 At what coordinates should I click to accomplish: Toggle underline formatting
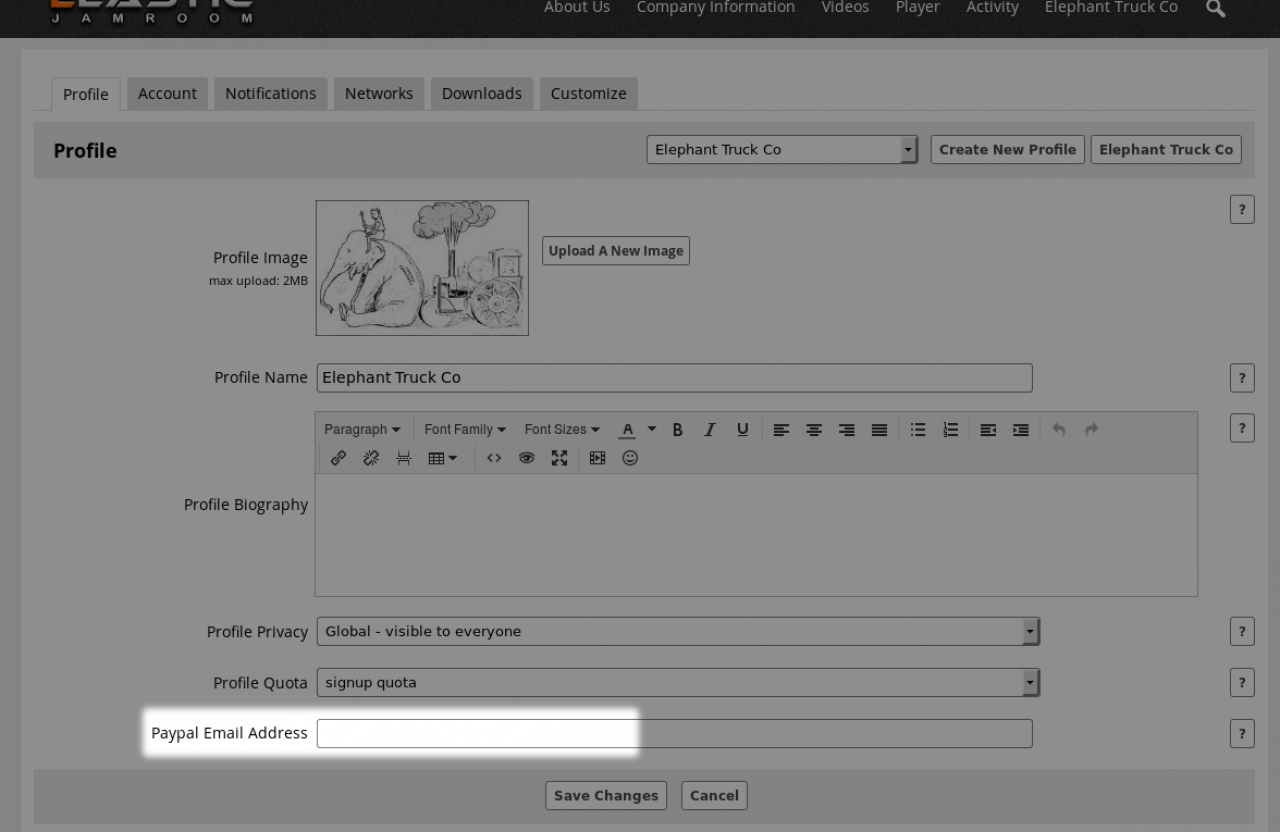click(x=742, y=429)
